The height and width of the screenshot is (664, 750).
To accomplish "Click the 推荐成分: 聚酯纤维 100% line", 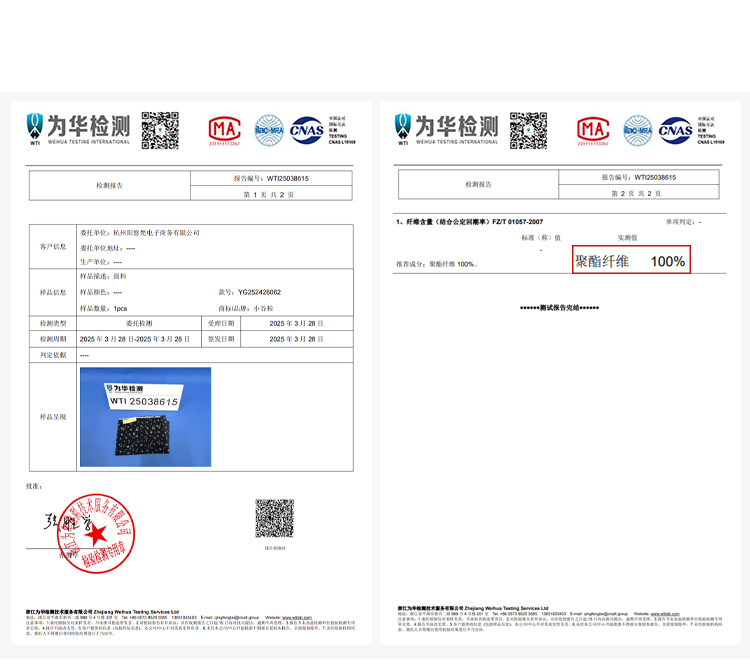I will 436,264.
